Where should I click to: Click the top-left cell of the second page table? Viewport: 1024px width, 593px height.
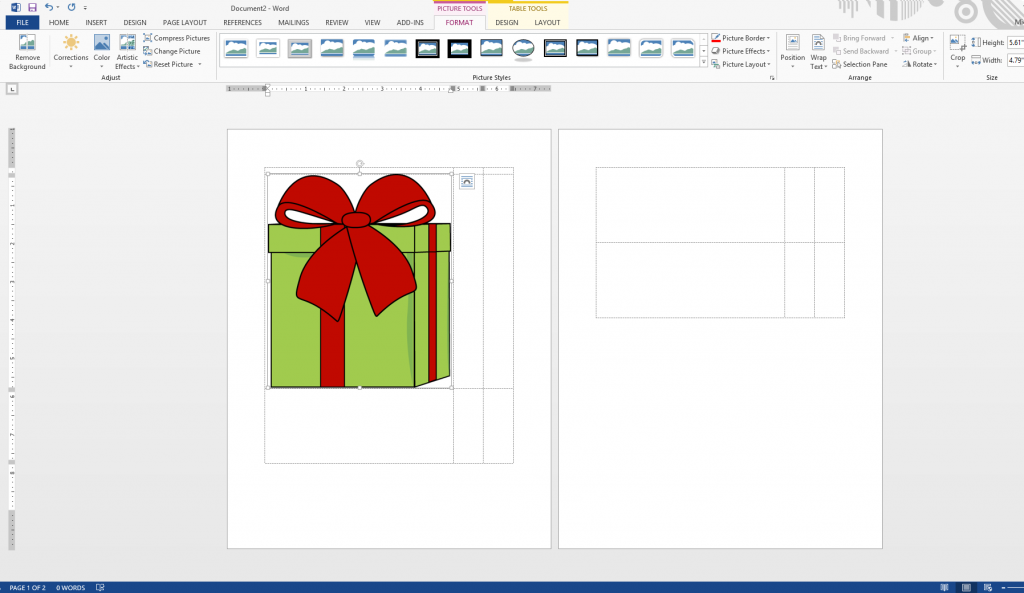pos(690,205)
